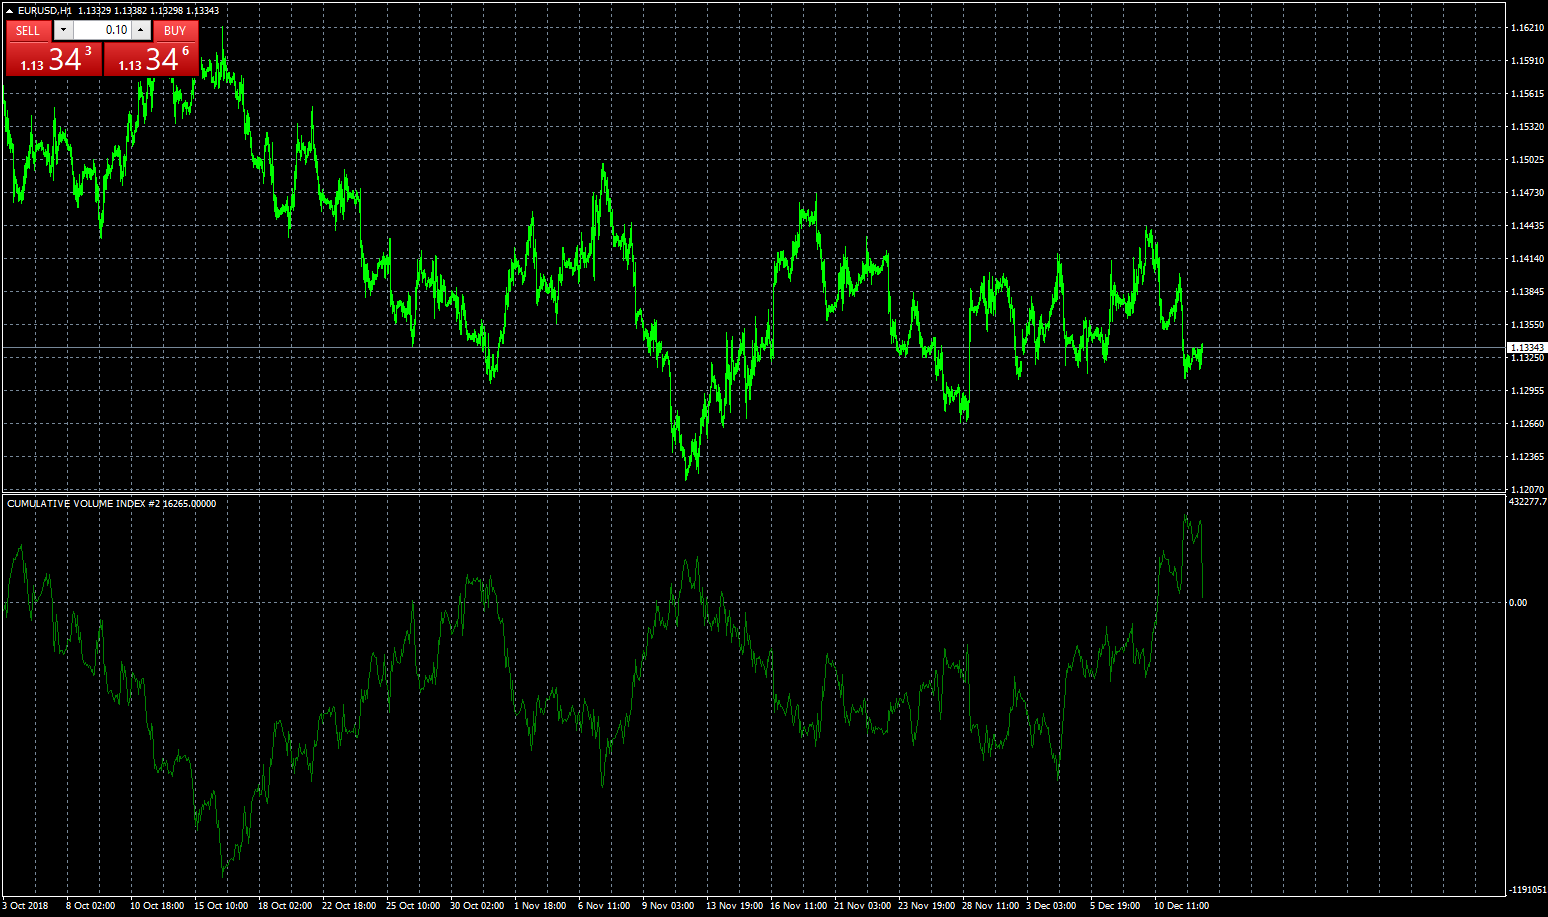
Task: Click the 1.12070 price axis label
Action: click(1527, 490)
